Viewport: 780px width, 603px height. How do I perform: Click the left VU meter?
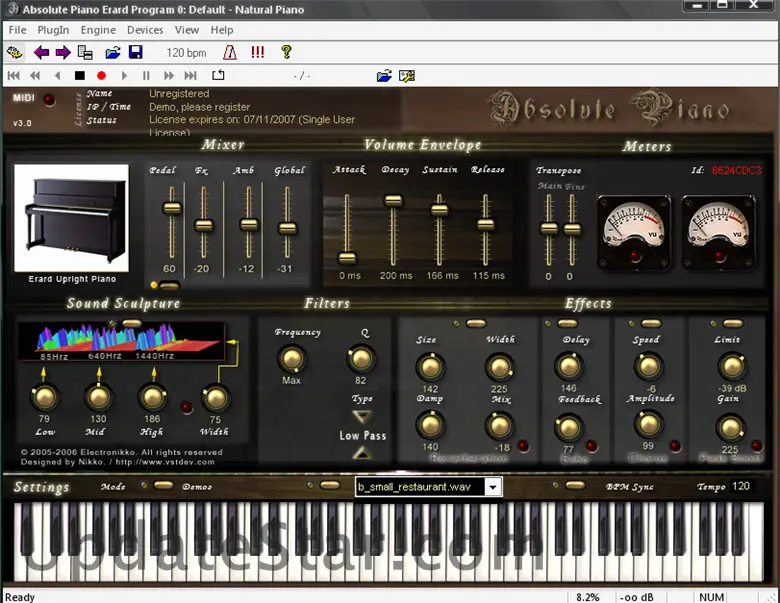point(634,232)
